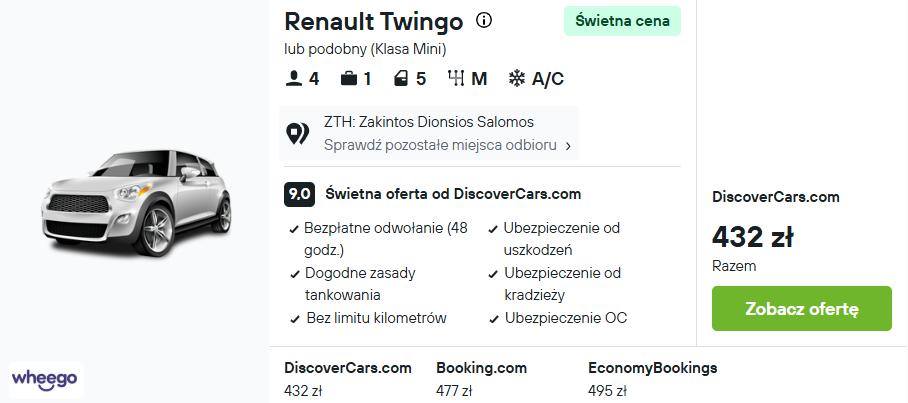Viewport: 908px width, 403px height.
Task: Click the 432 zł total price
Action: tap(752, 237)
